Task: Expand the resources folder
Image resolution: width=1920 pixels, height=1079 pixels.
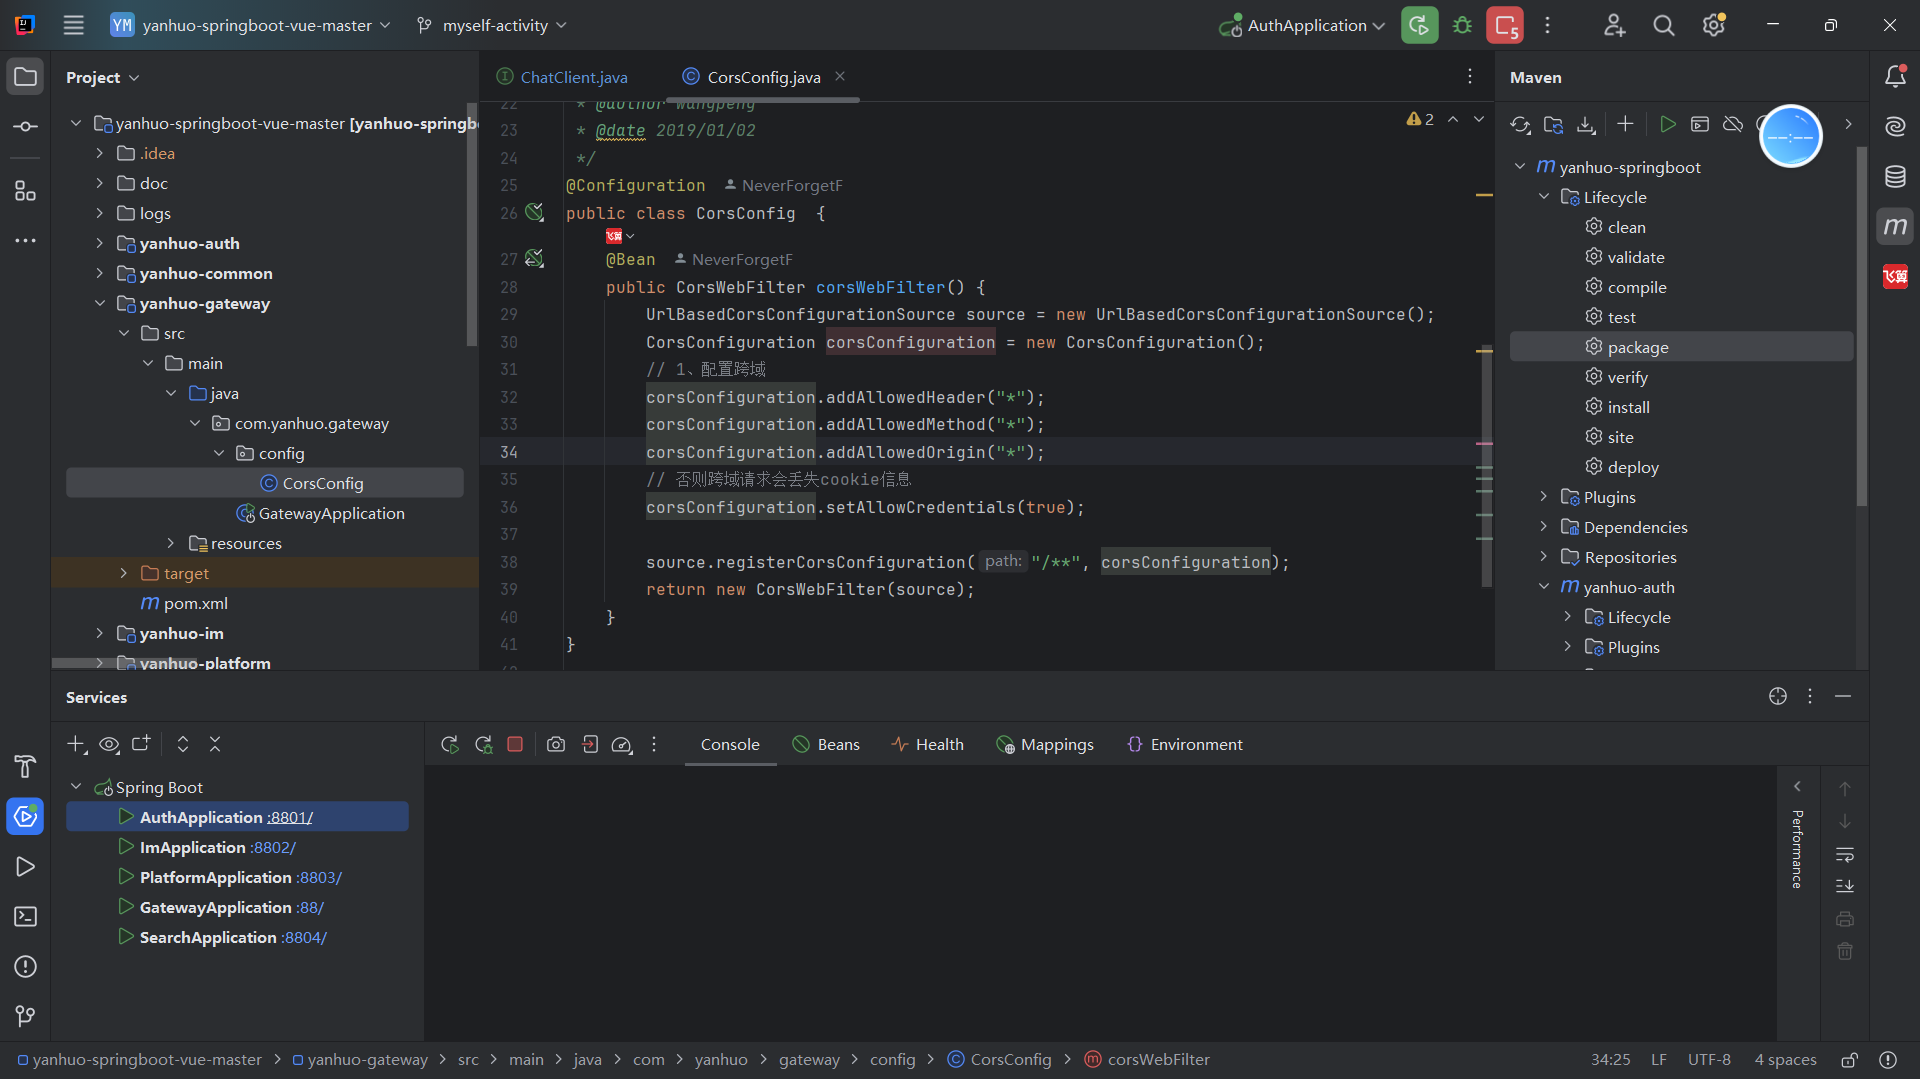Action: (170, 543)
